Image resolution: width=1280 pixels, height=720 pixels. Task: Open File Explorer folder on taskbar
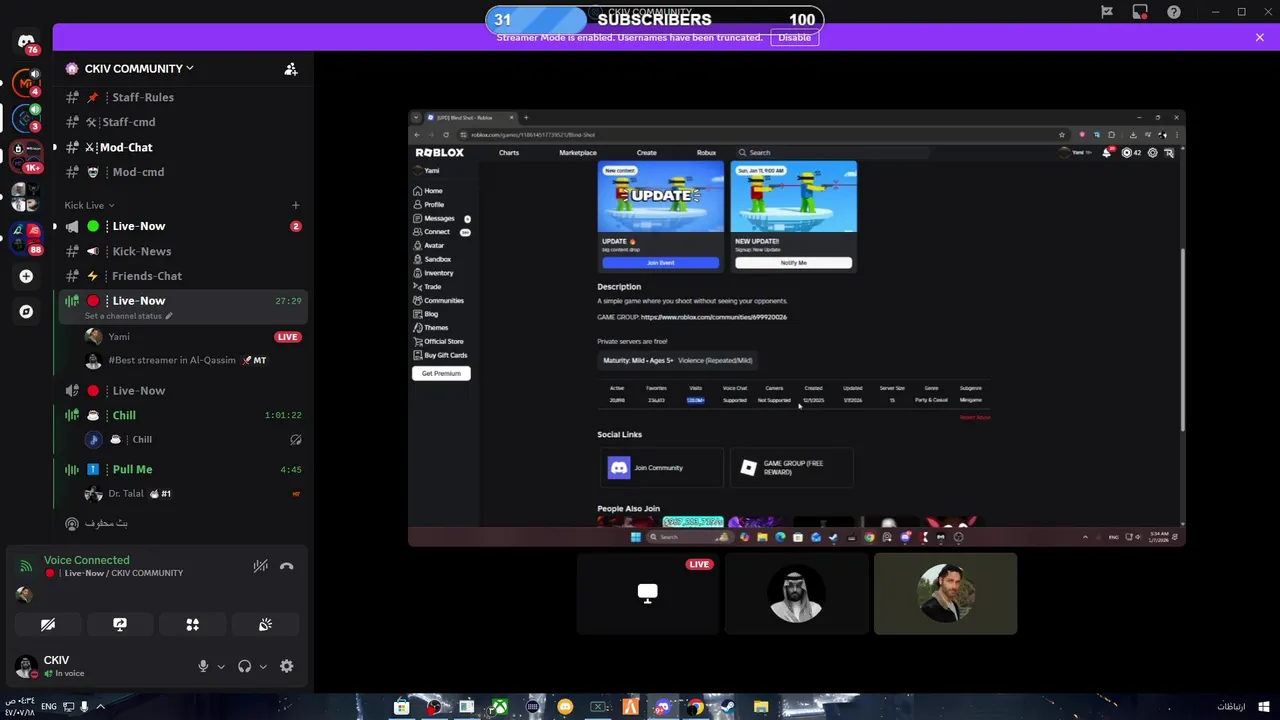[x=761, y=707]
